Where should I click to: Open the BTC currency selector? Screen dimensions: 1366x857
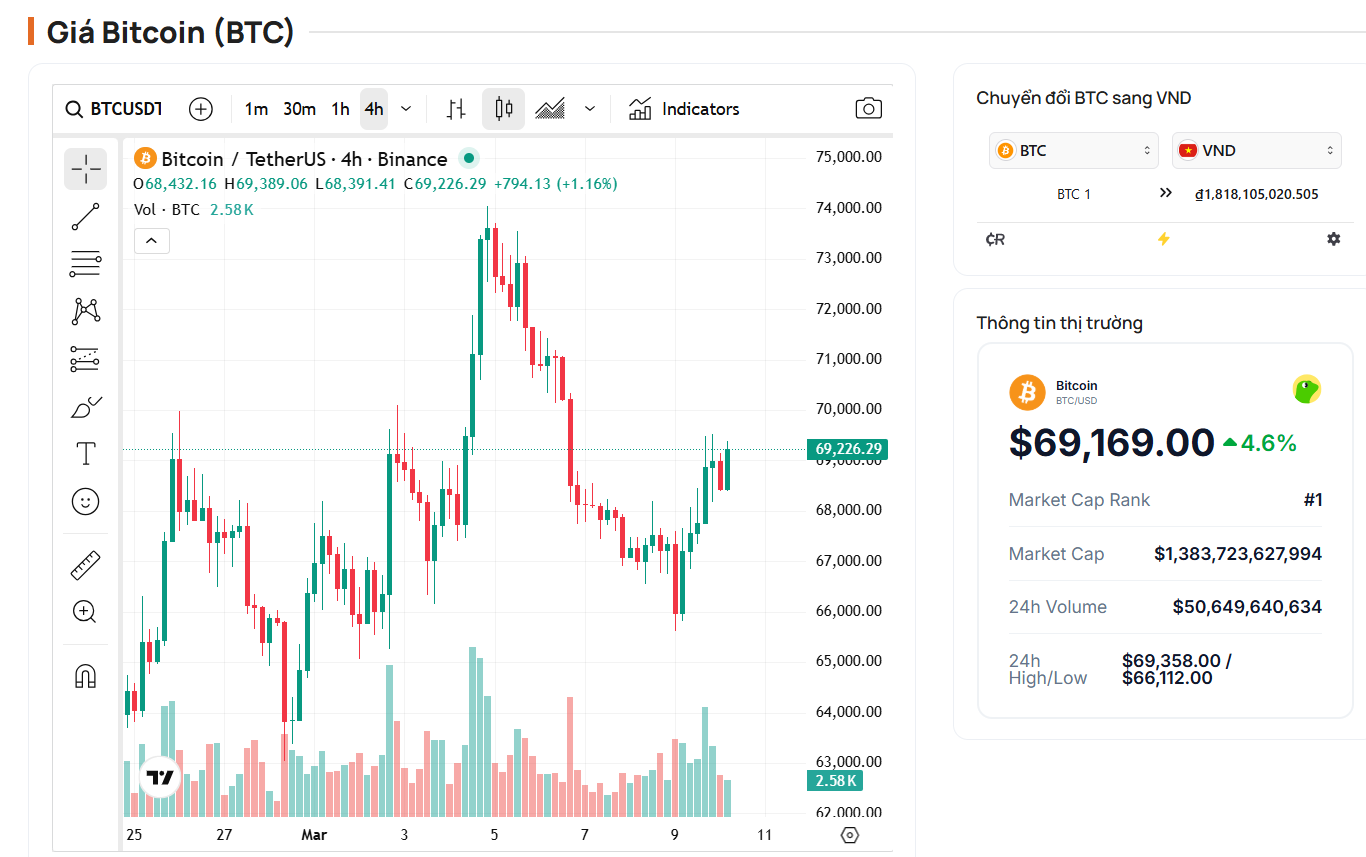tap(1073, 150)
